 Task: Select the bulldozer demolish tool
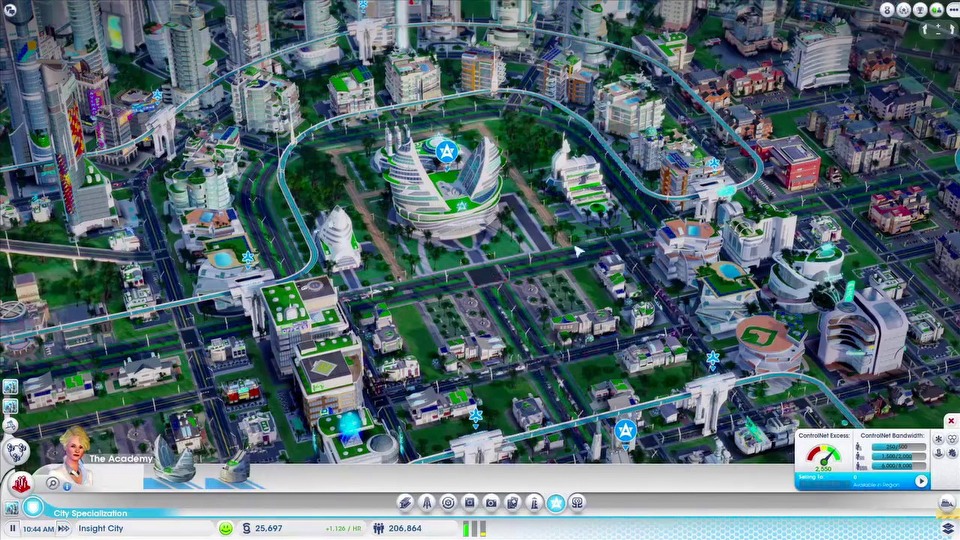click(x=947, y=504)
